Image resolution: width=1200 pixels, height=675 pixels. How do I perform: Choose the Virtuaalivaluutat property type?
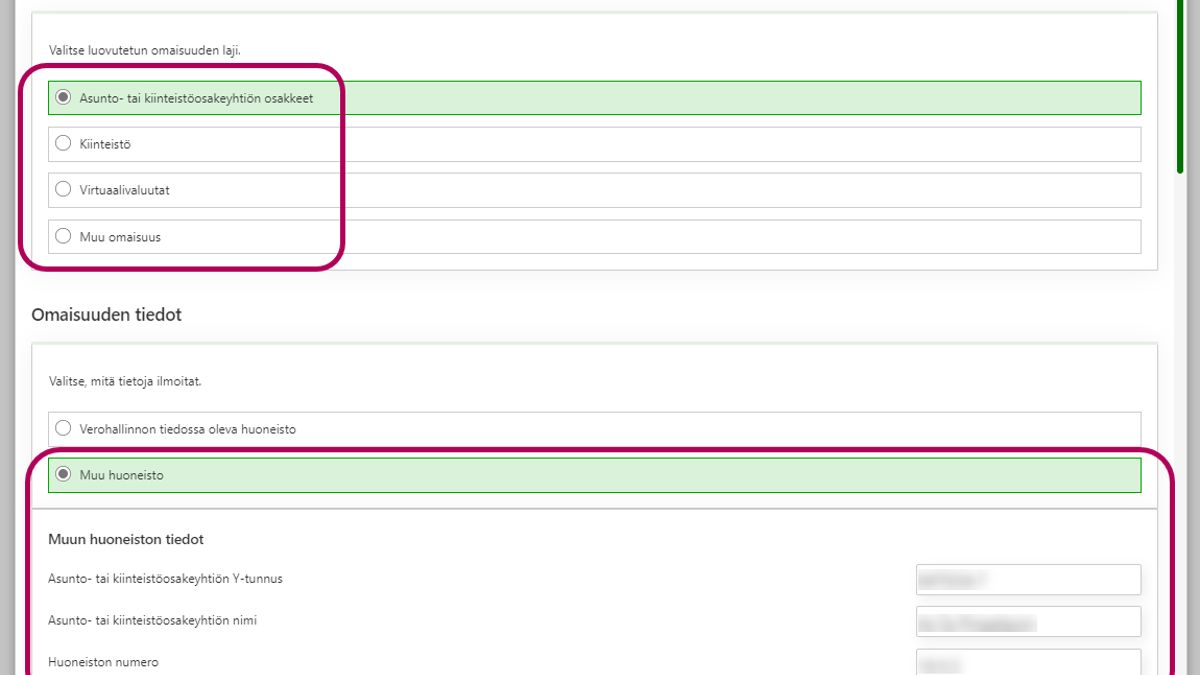click(x=63, y=190)
